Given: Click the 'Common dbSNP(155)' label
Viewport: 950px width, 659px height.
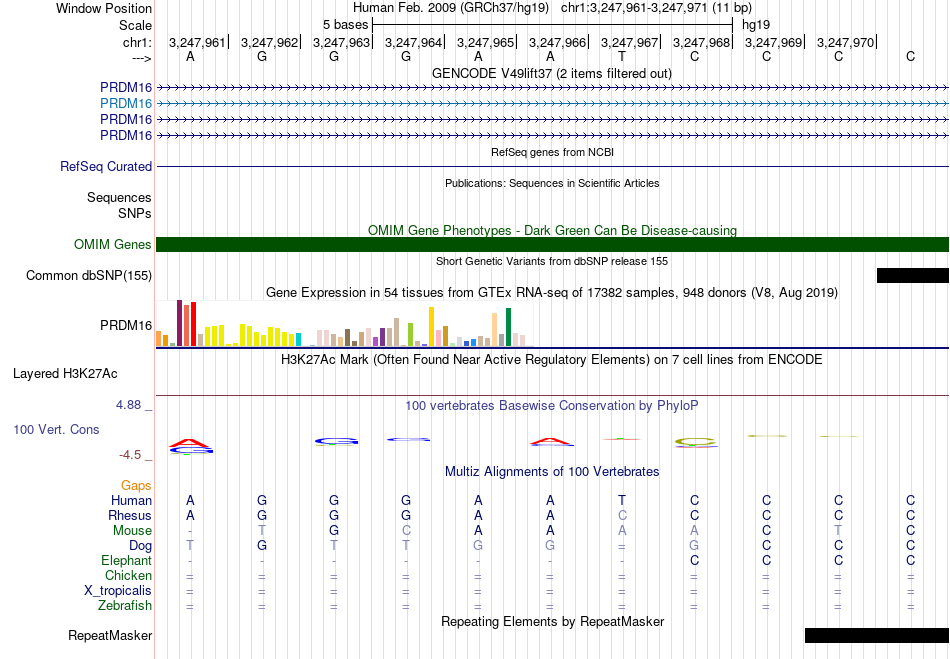Looking at the screenshot, I should [x=89, y=276].
